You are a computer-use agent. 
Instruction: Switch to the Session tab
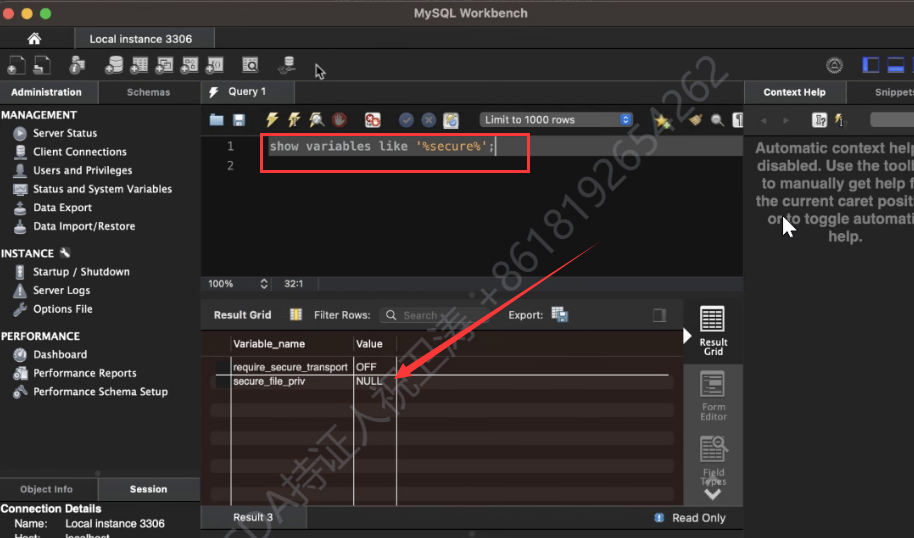coord(149,489)
